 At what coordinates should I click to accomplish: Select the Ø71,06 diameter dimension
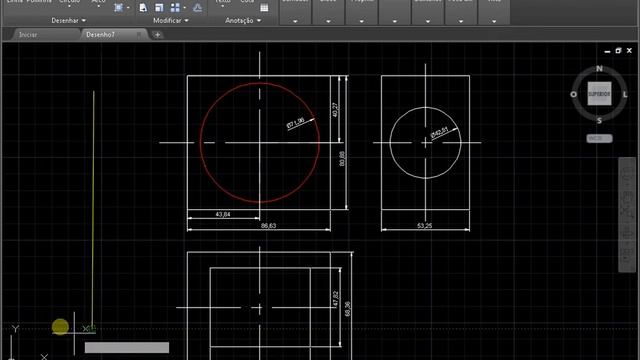click(x=296, y=123)
